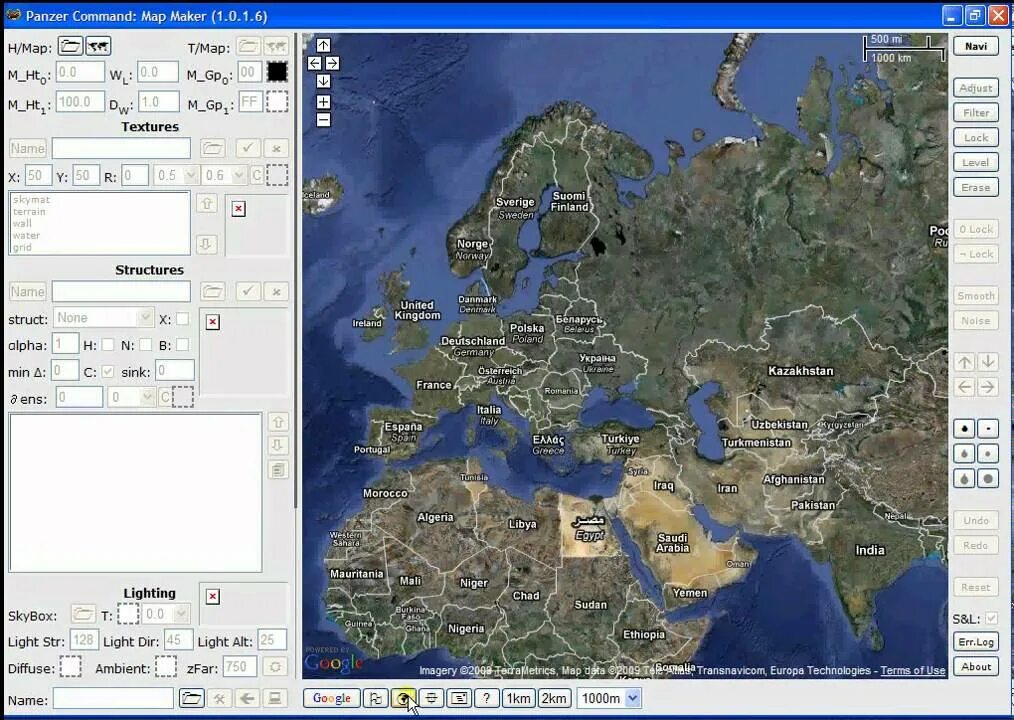Click the copy icon beside the structures list
Image resolution: width=1014 pixels, height=720 pixels.
(278, 470)
